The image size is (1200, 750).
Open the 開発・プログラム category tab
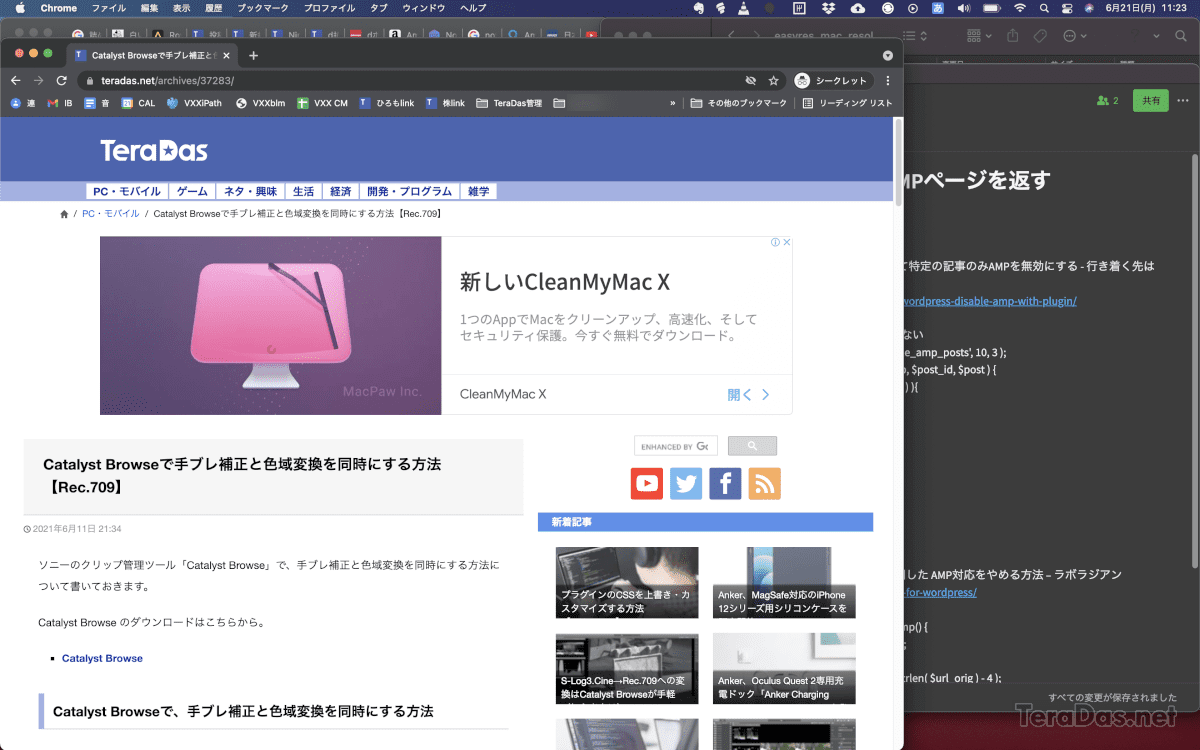(410, 191)
